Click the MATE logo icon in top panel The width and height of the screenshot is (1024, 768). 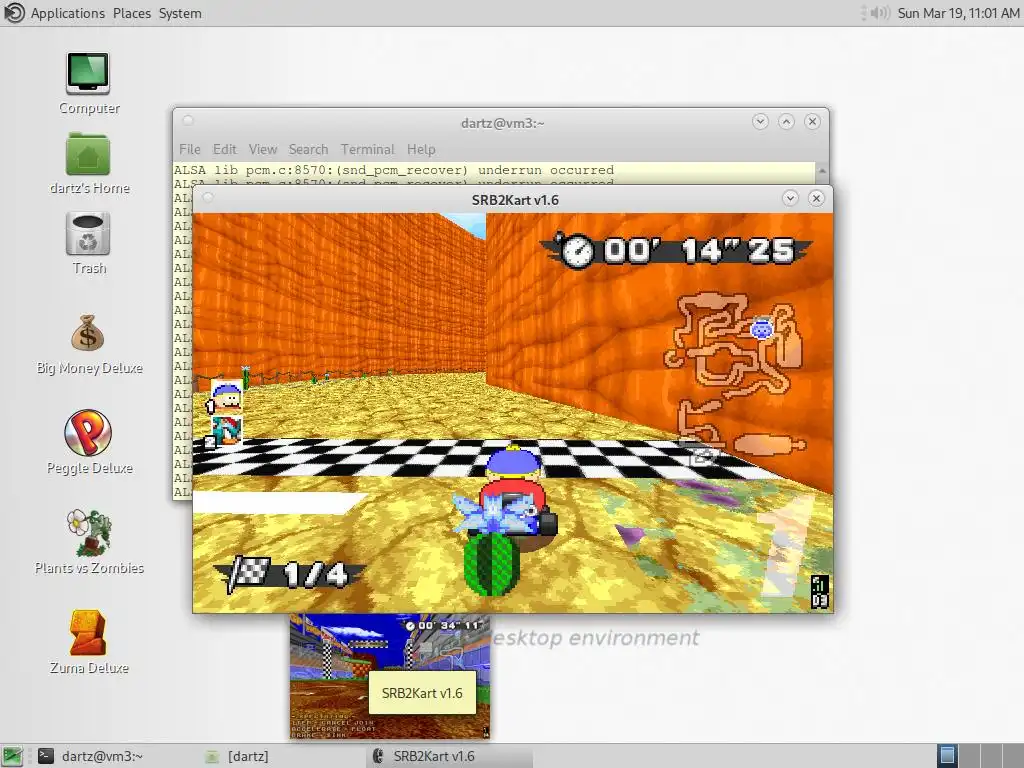pyautogui.click(x=14, y=12)
